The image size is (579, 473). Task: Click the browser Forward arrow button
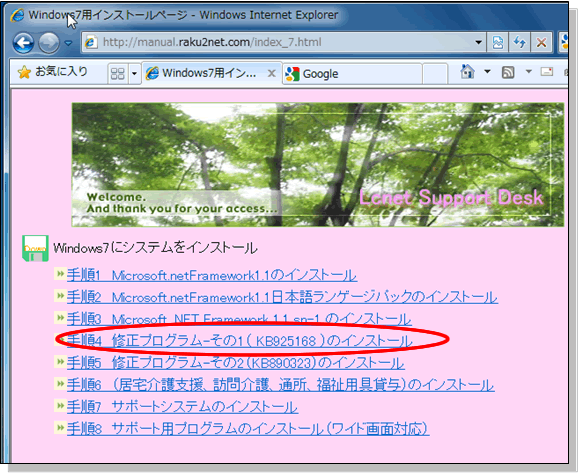(x=49, y=43)
